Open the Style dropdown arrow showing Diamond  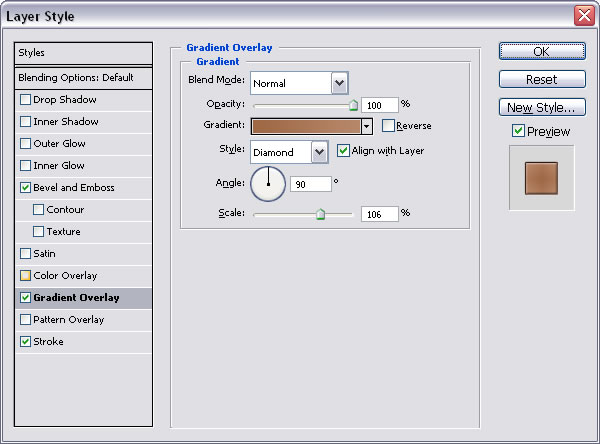pyautogui.click(x=320, y=152)
